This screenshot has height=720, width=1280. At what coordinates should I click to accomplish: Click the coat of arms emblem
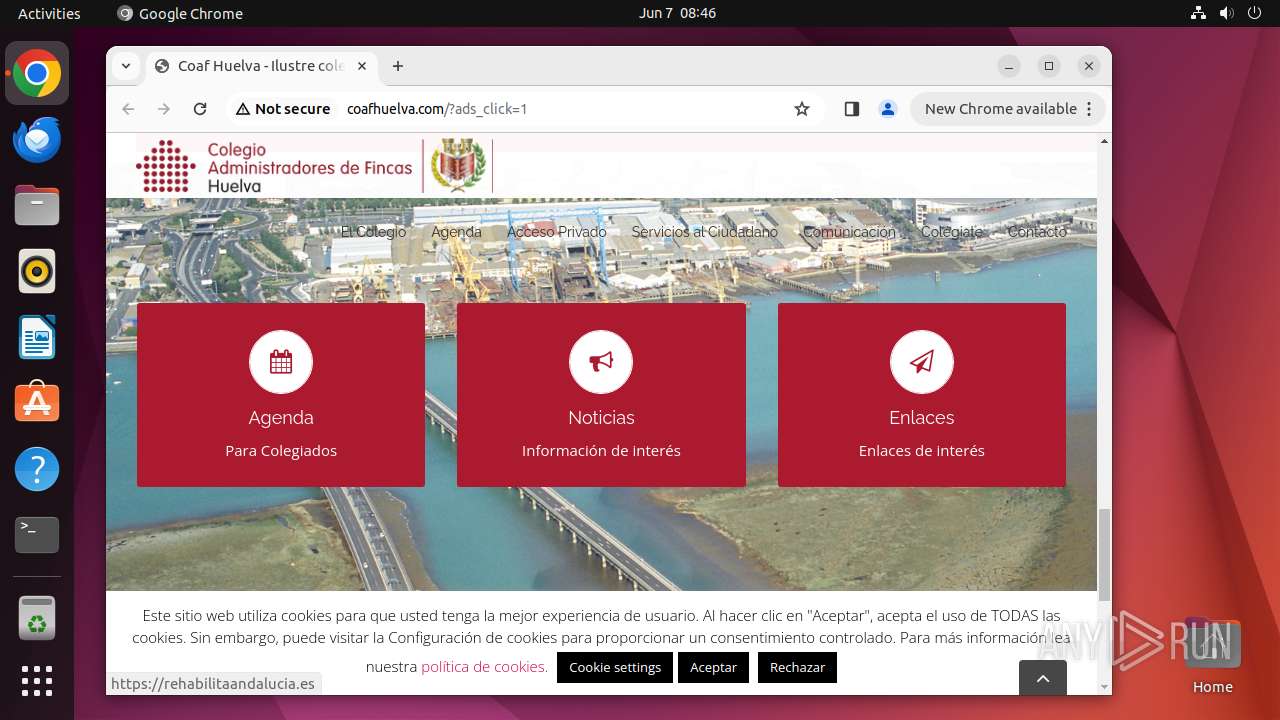coord(458,165)
